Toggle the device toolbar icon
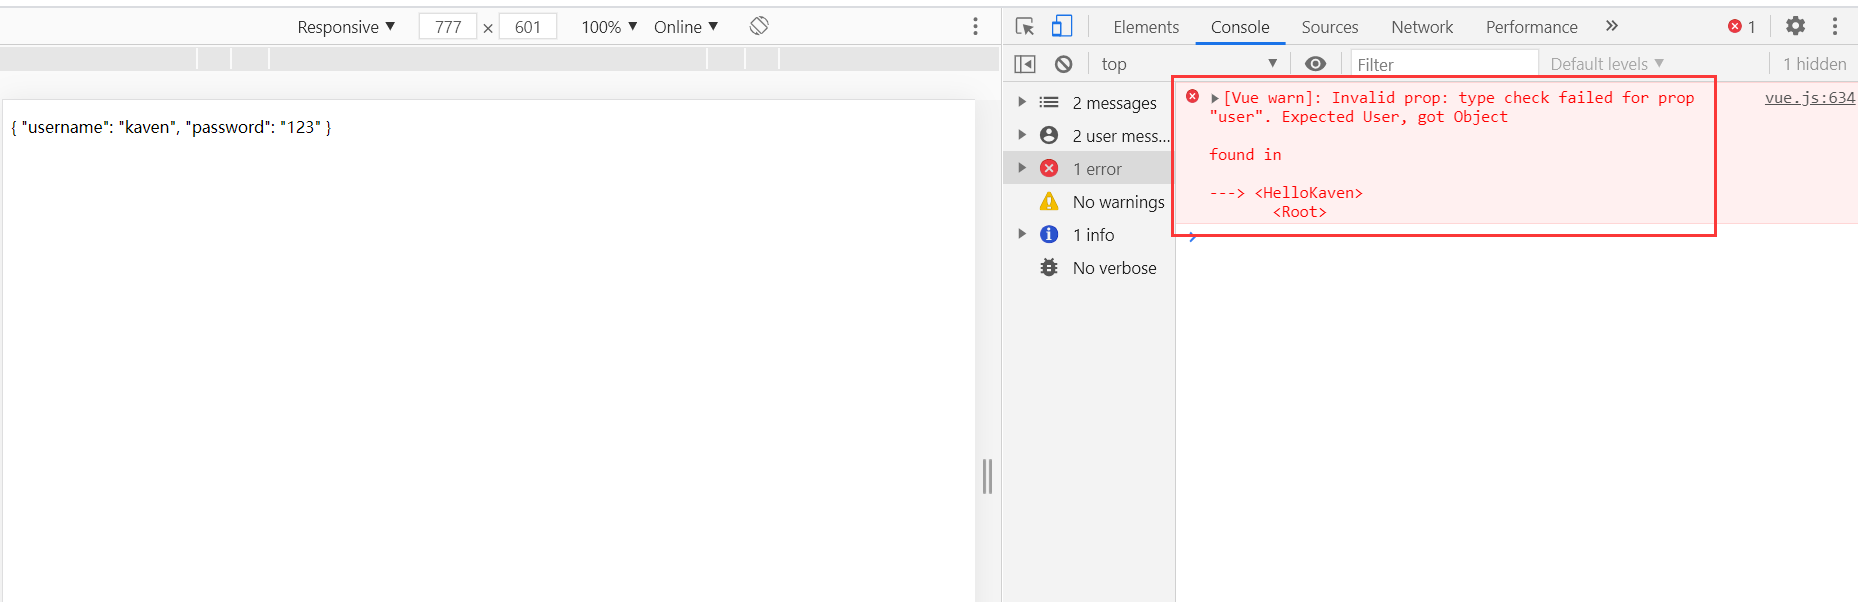The image size is (1858, 602). (x=1062, y=27)
